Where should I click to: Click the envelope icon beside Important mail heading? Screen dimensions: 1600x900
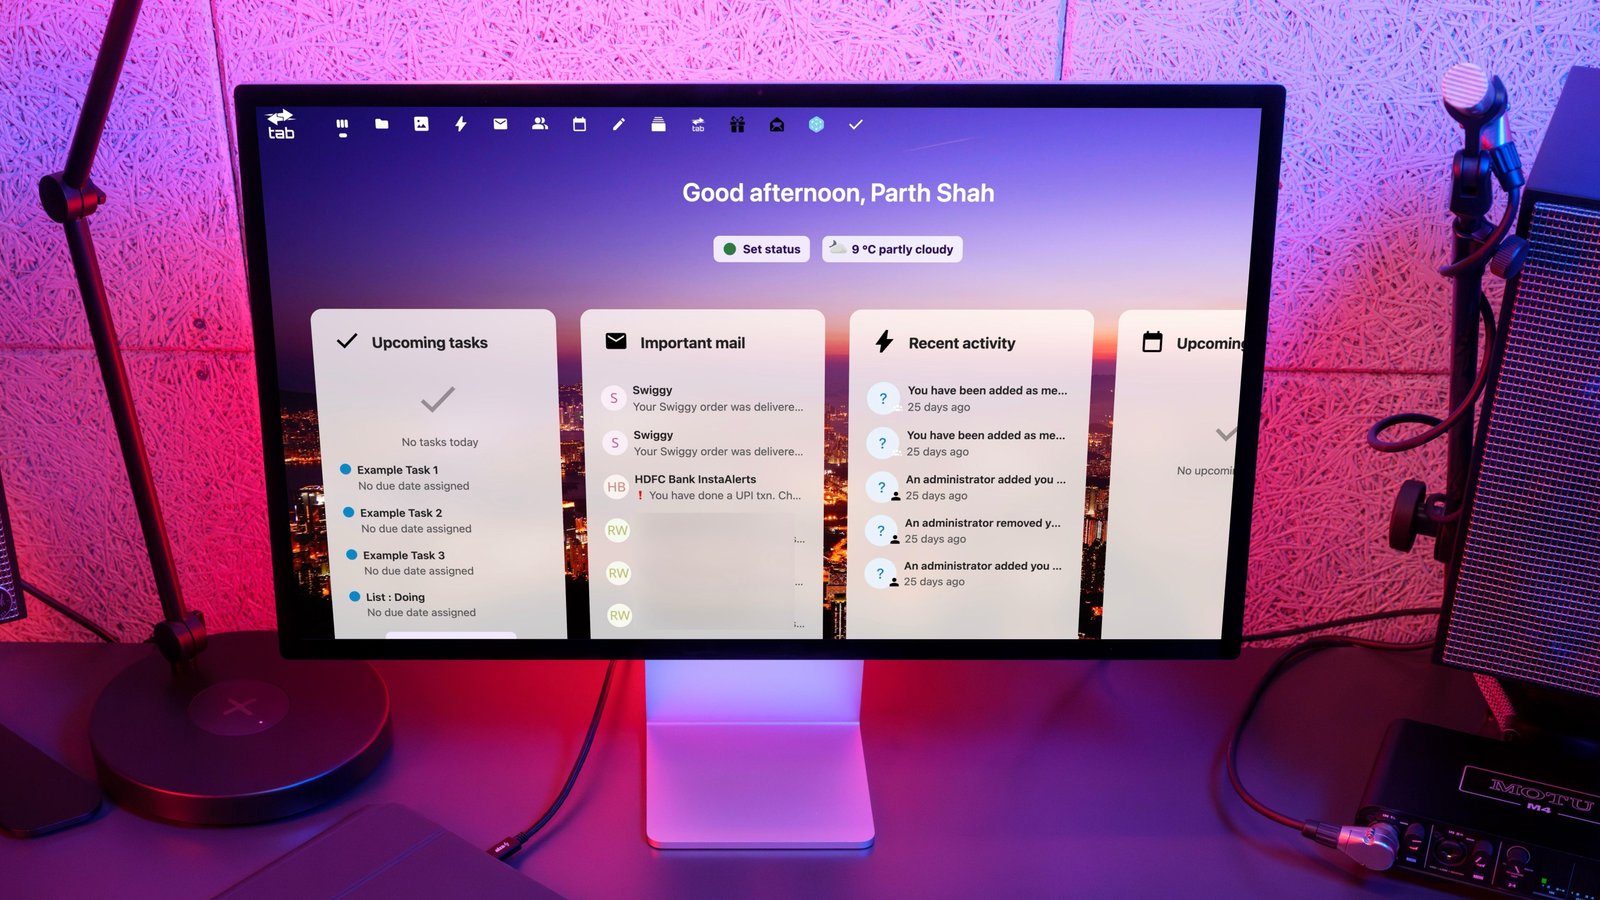(616, 341)
